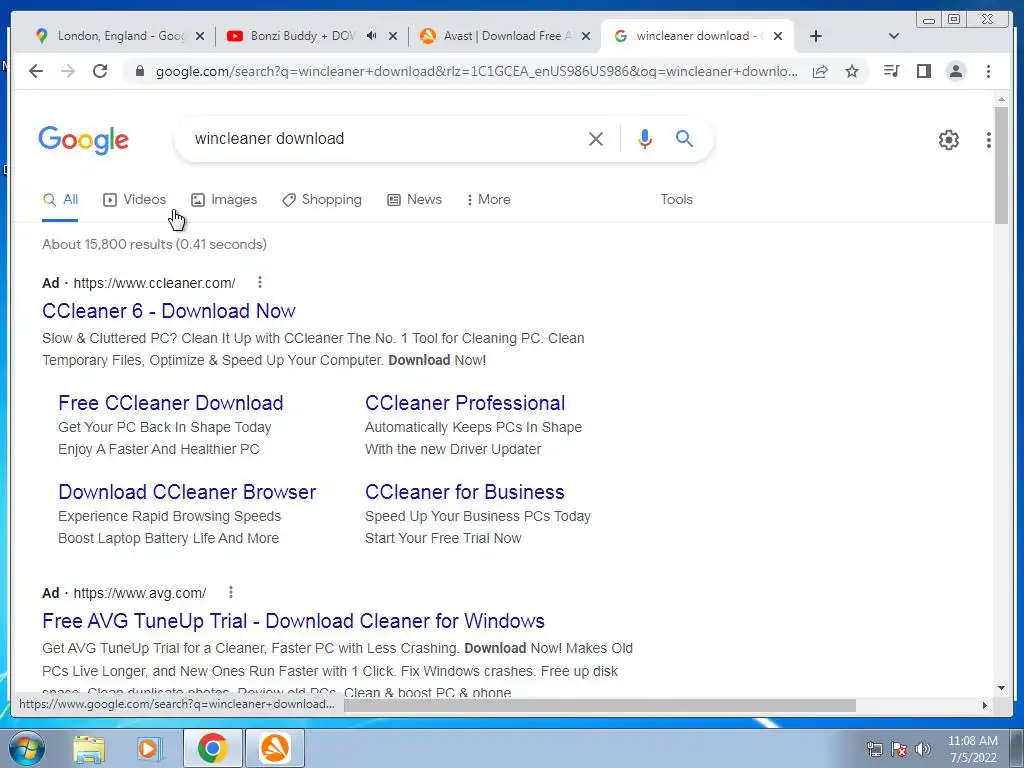Open Windows Start menu orb
Image resolution: width=1024 pixels, height=768 pixels.
pos(27,748)
